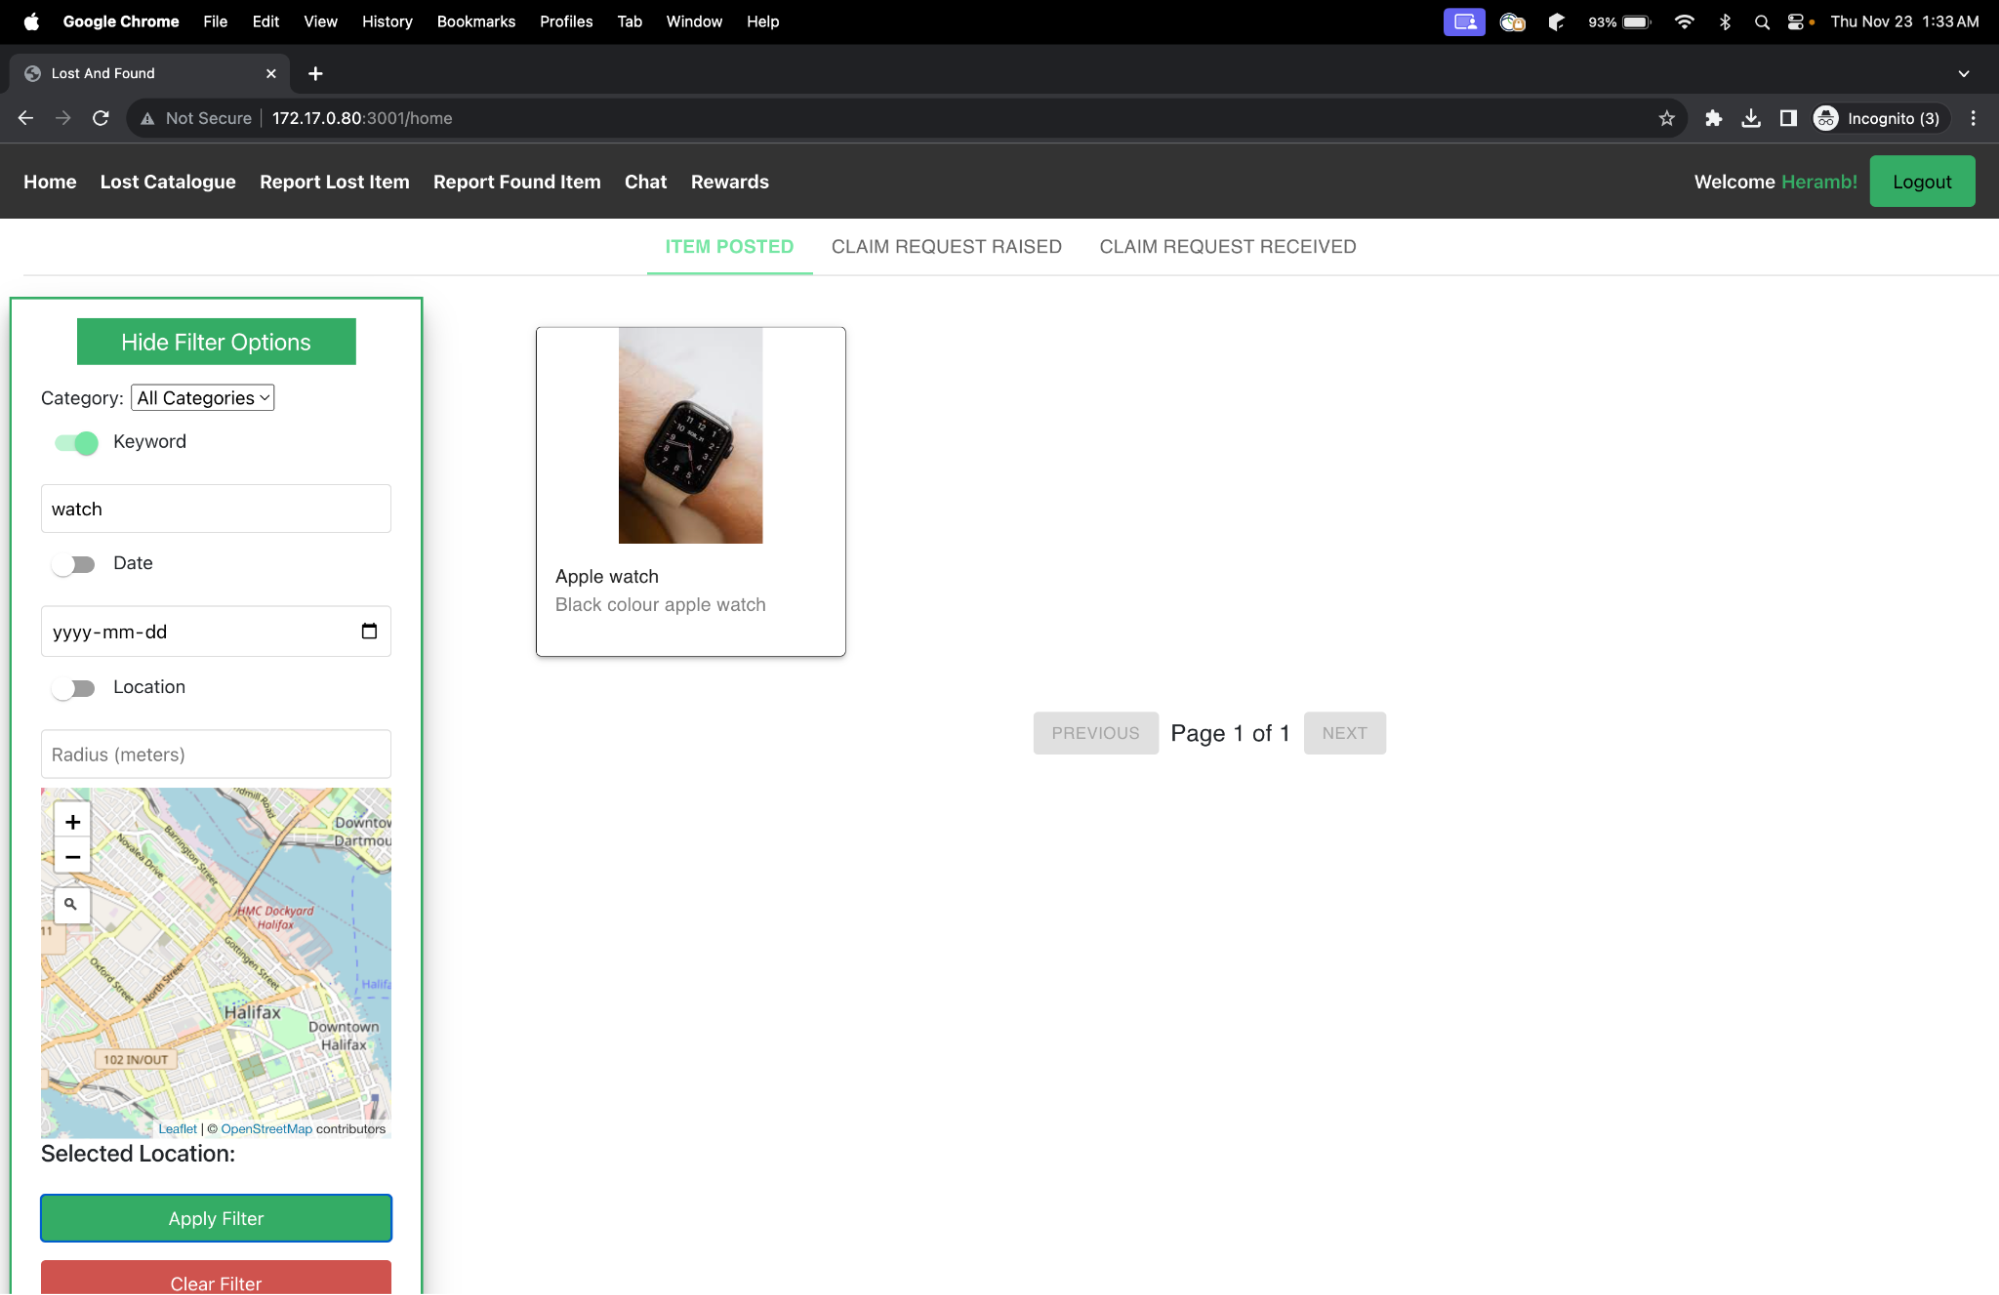Disable the Keyword filter toggle
1999x1295 pixels.
(x=76, y=442)
